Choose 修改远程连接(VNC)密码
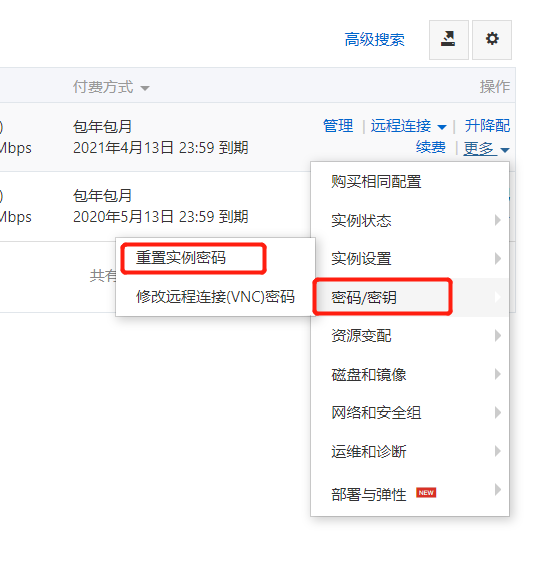 coord(215,296)
